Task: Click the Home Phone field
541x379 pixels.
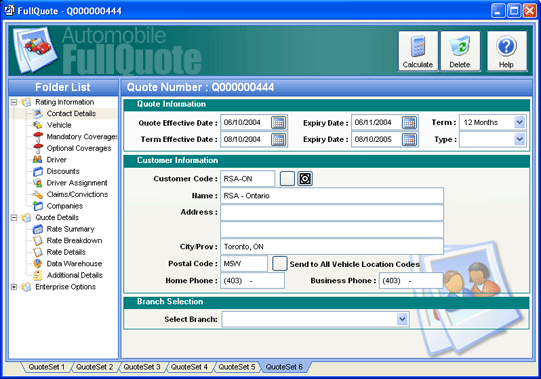Action: [253, 281]
